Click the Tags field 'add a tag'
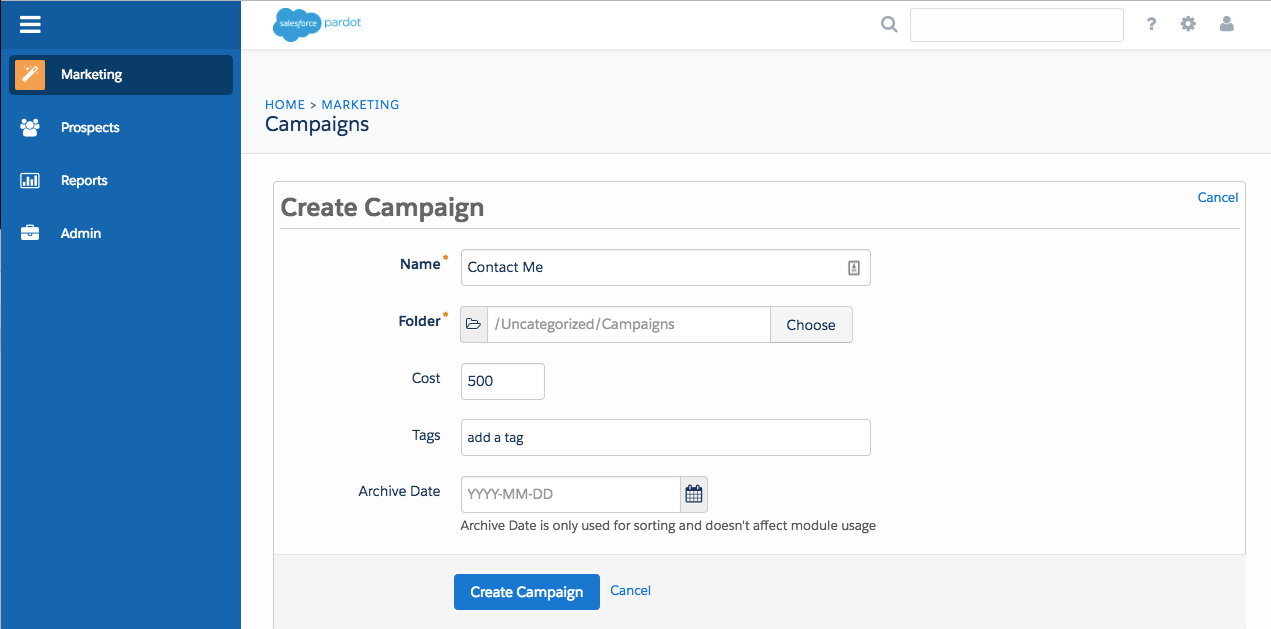Image resolution: width=1271 pixels, height=629 pixels. point(666,438)
